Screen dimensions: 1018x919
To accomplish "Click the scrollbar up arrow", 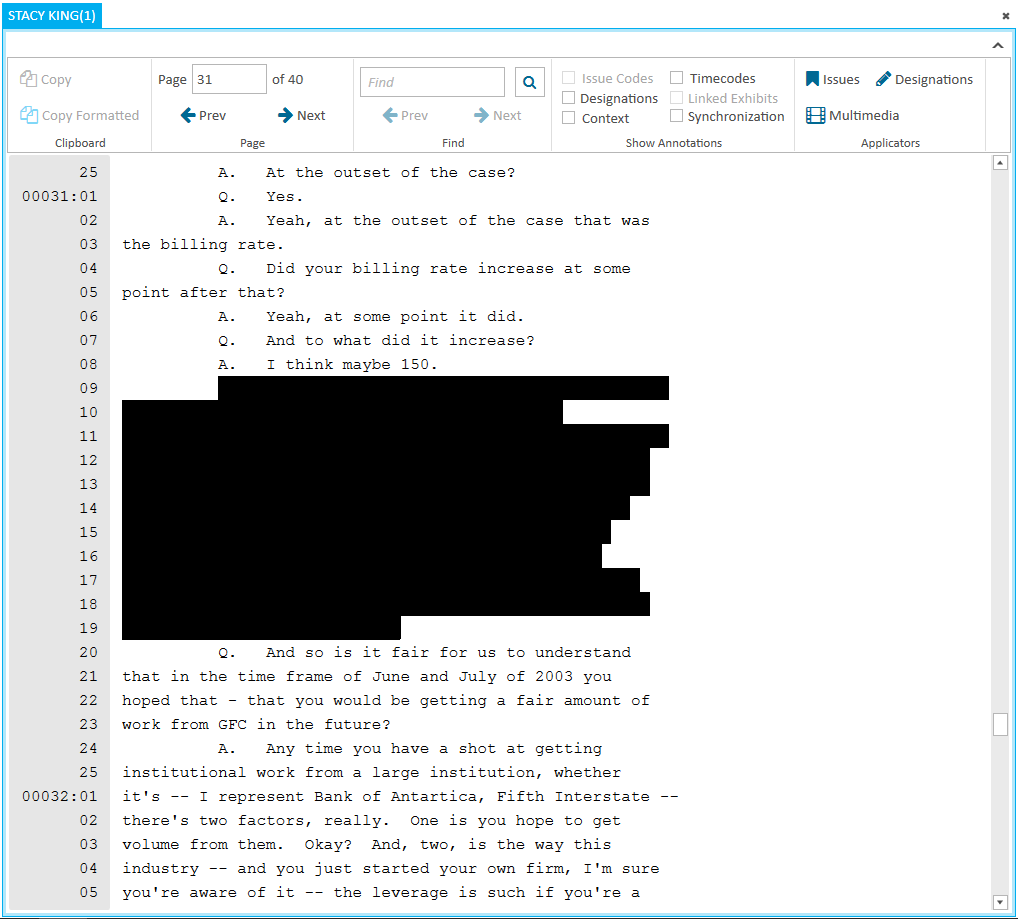I will 1000,163.
